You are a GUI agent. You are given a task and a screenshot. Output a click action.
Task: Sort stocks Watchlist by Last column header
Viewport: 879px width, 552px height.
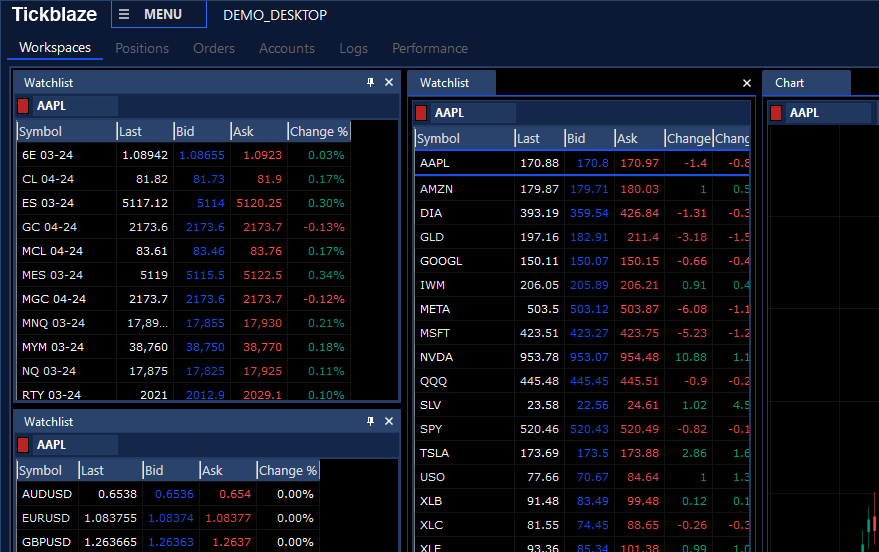[538, 139]
